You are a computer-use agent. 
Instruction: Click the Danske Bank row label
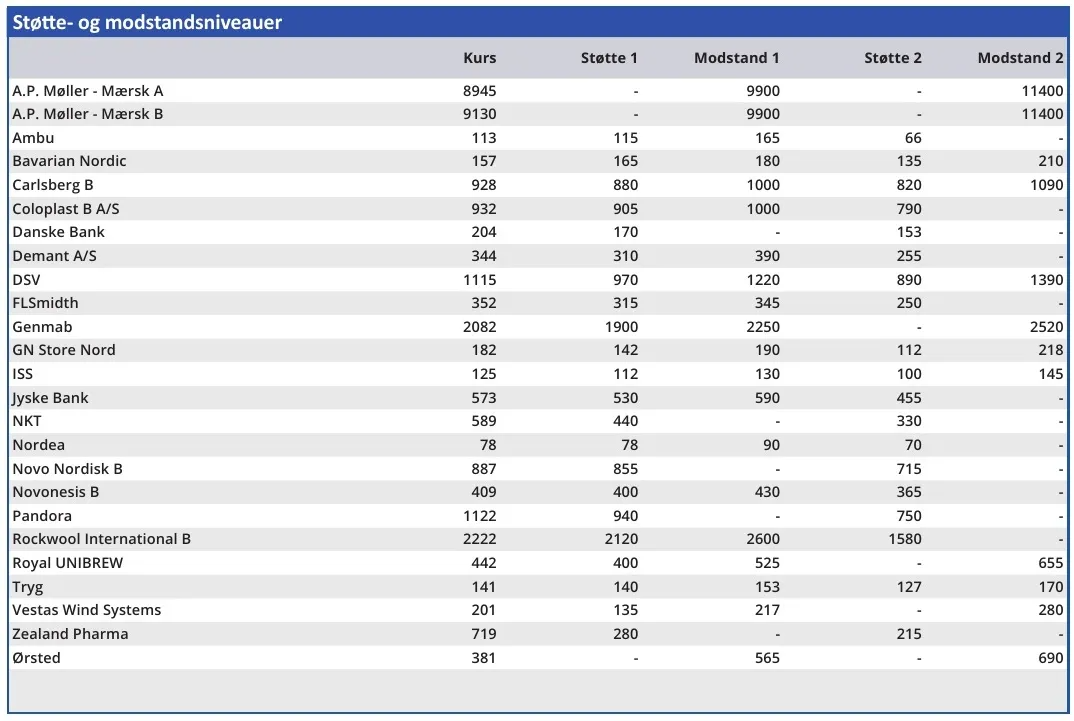(x=58, y=232)
